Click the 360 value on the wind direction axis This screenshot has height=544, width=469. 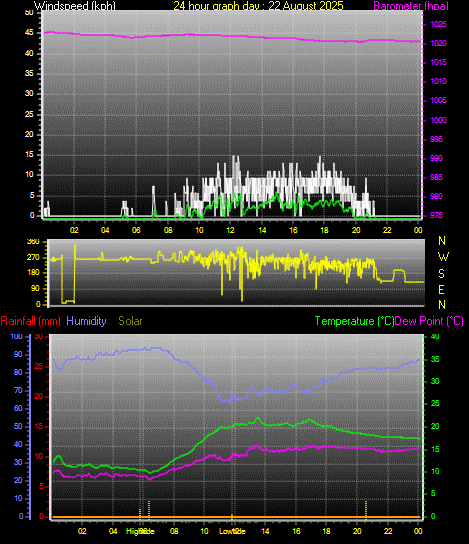tap(33, 241)
